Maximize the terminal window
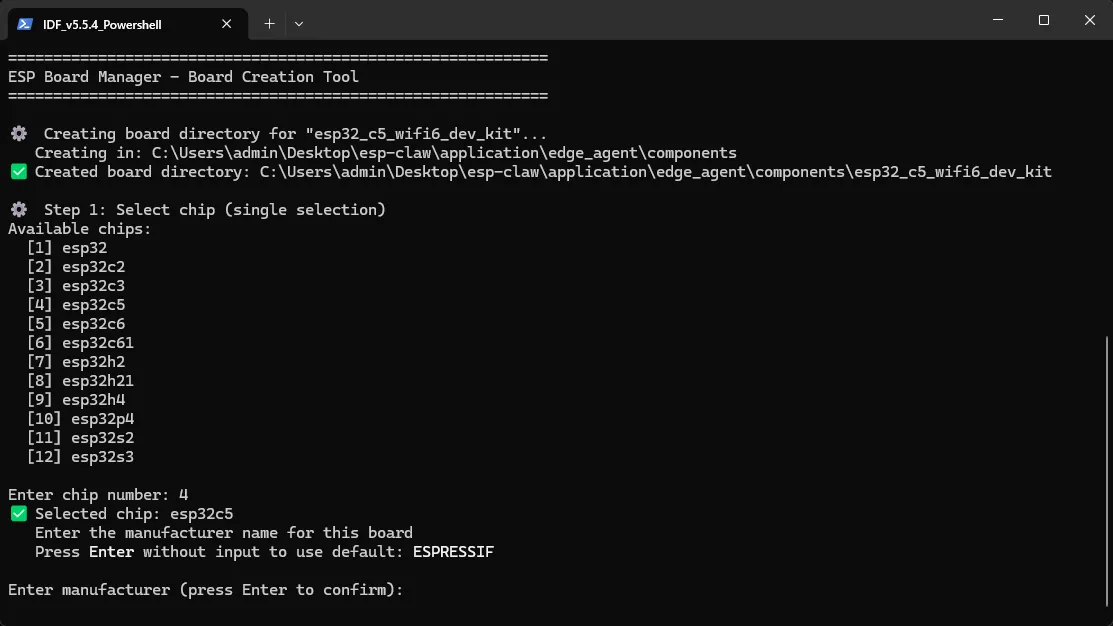Image resolution: width=1113 pixels, height=626 pixels. [x=1043, y=20]
